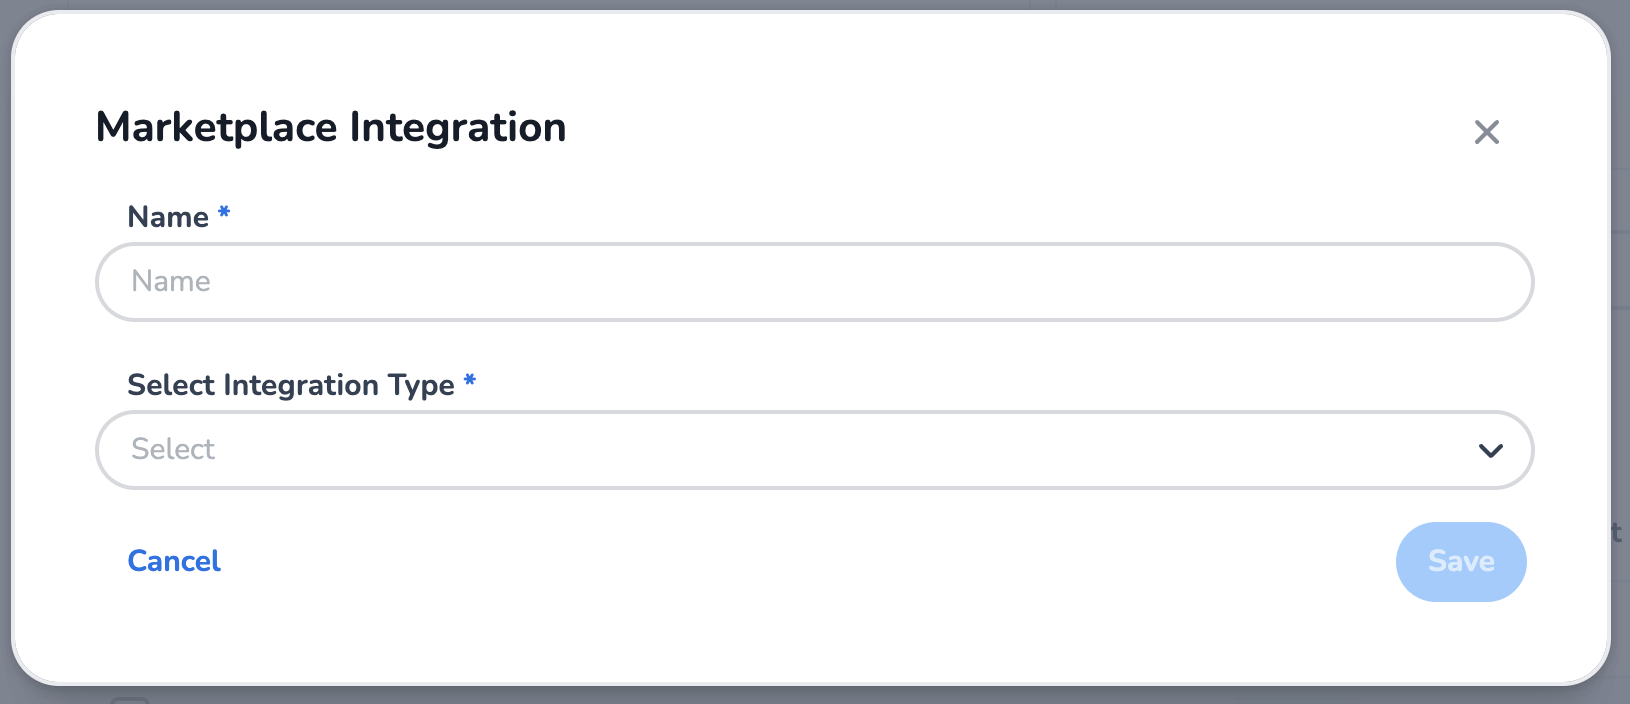Attempt saving with the disabled Save button

pos(1461,561)
